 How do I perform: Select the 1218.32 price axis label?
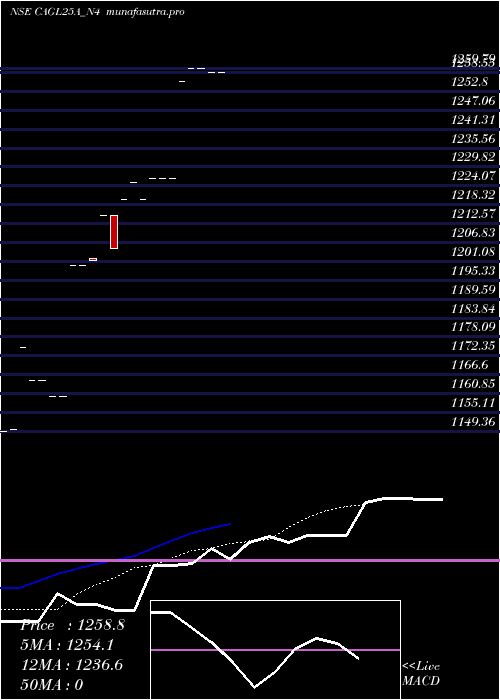pyautogui.click(x=474, y=195)
